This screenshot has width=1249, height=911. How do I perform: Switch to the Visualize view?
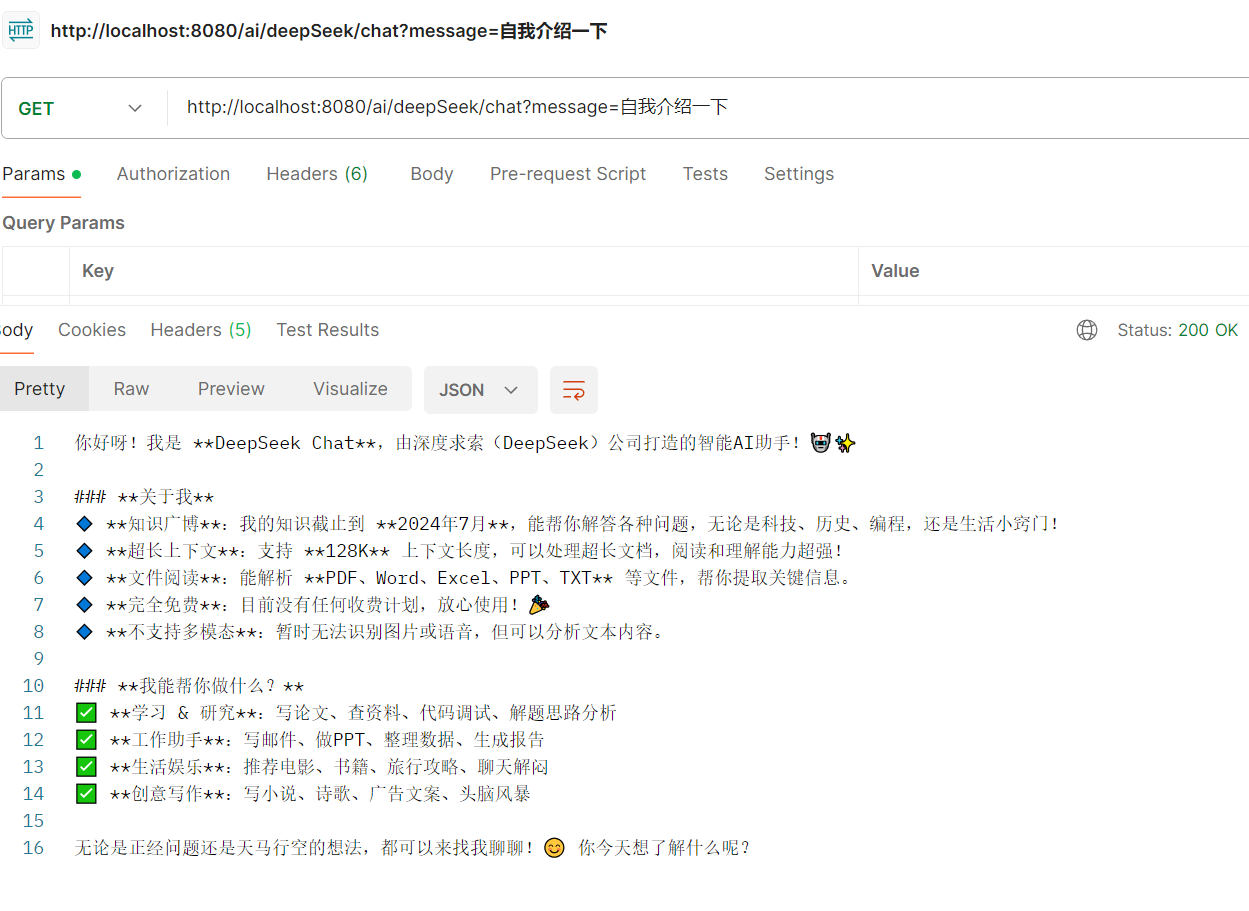pos(350,389)
